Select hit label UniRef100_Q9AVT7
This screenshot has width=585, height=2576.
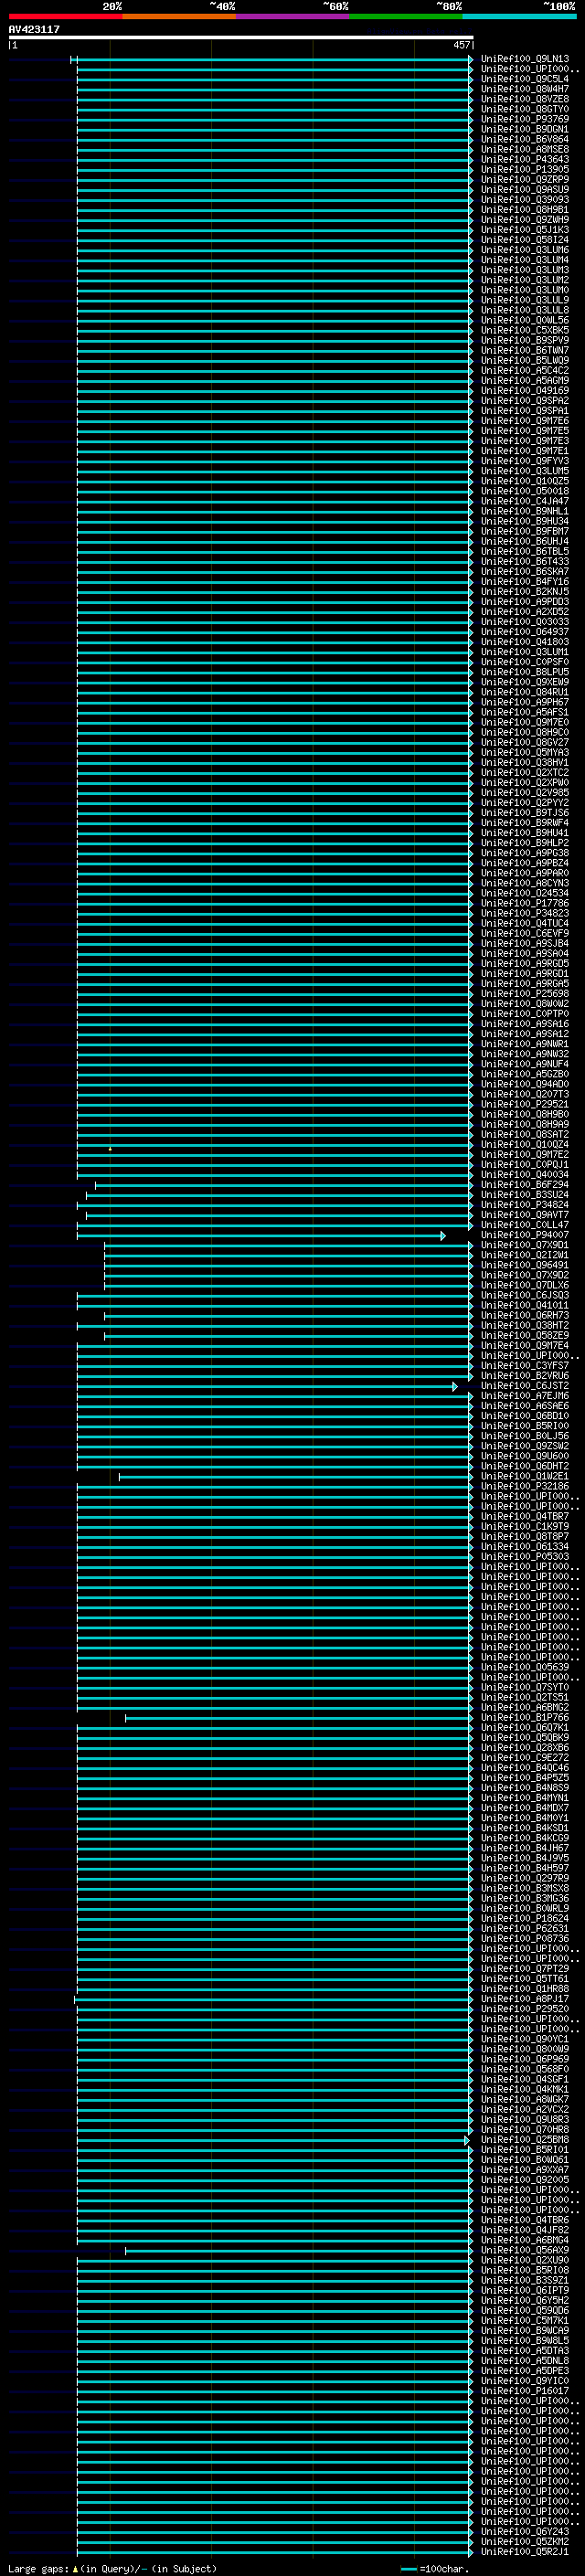pyautogui.click(x=525, y=1214)
